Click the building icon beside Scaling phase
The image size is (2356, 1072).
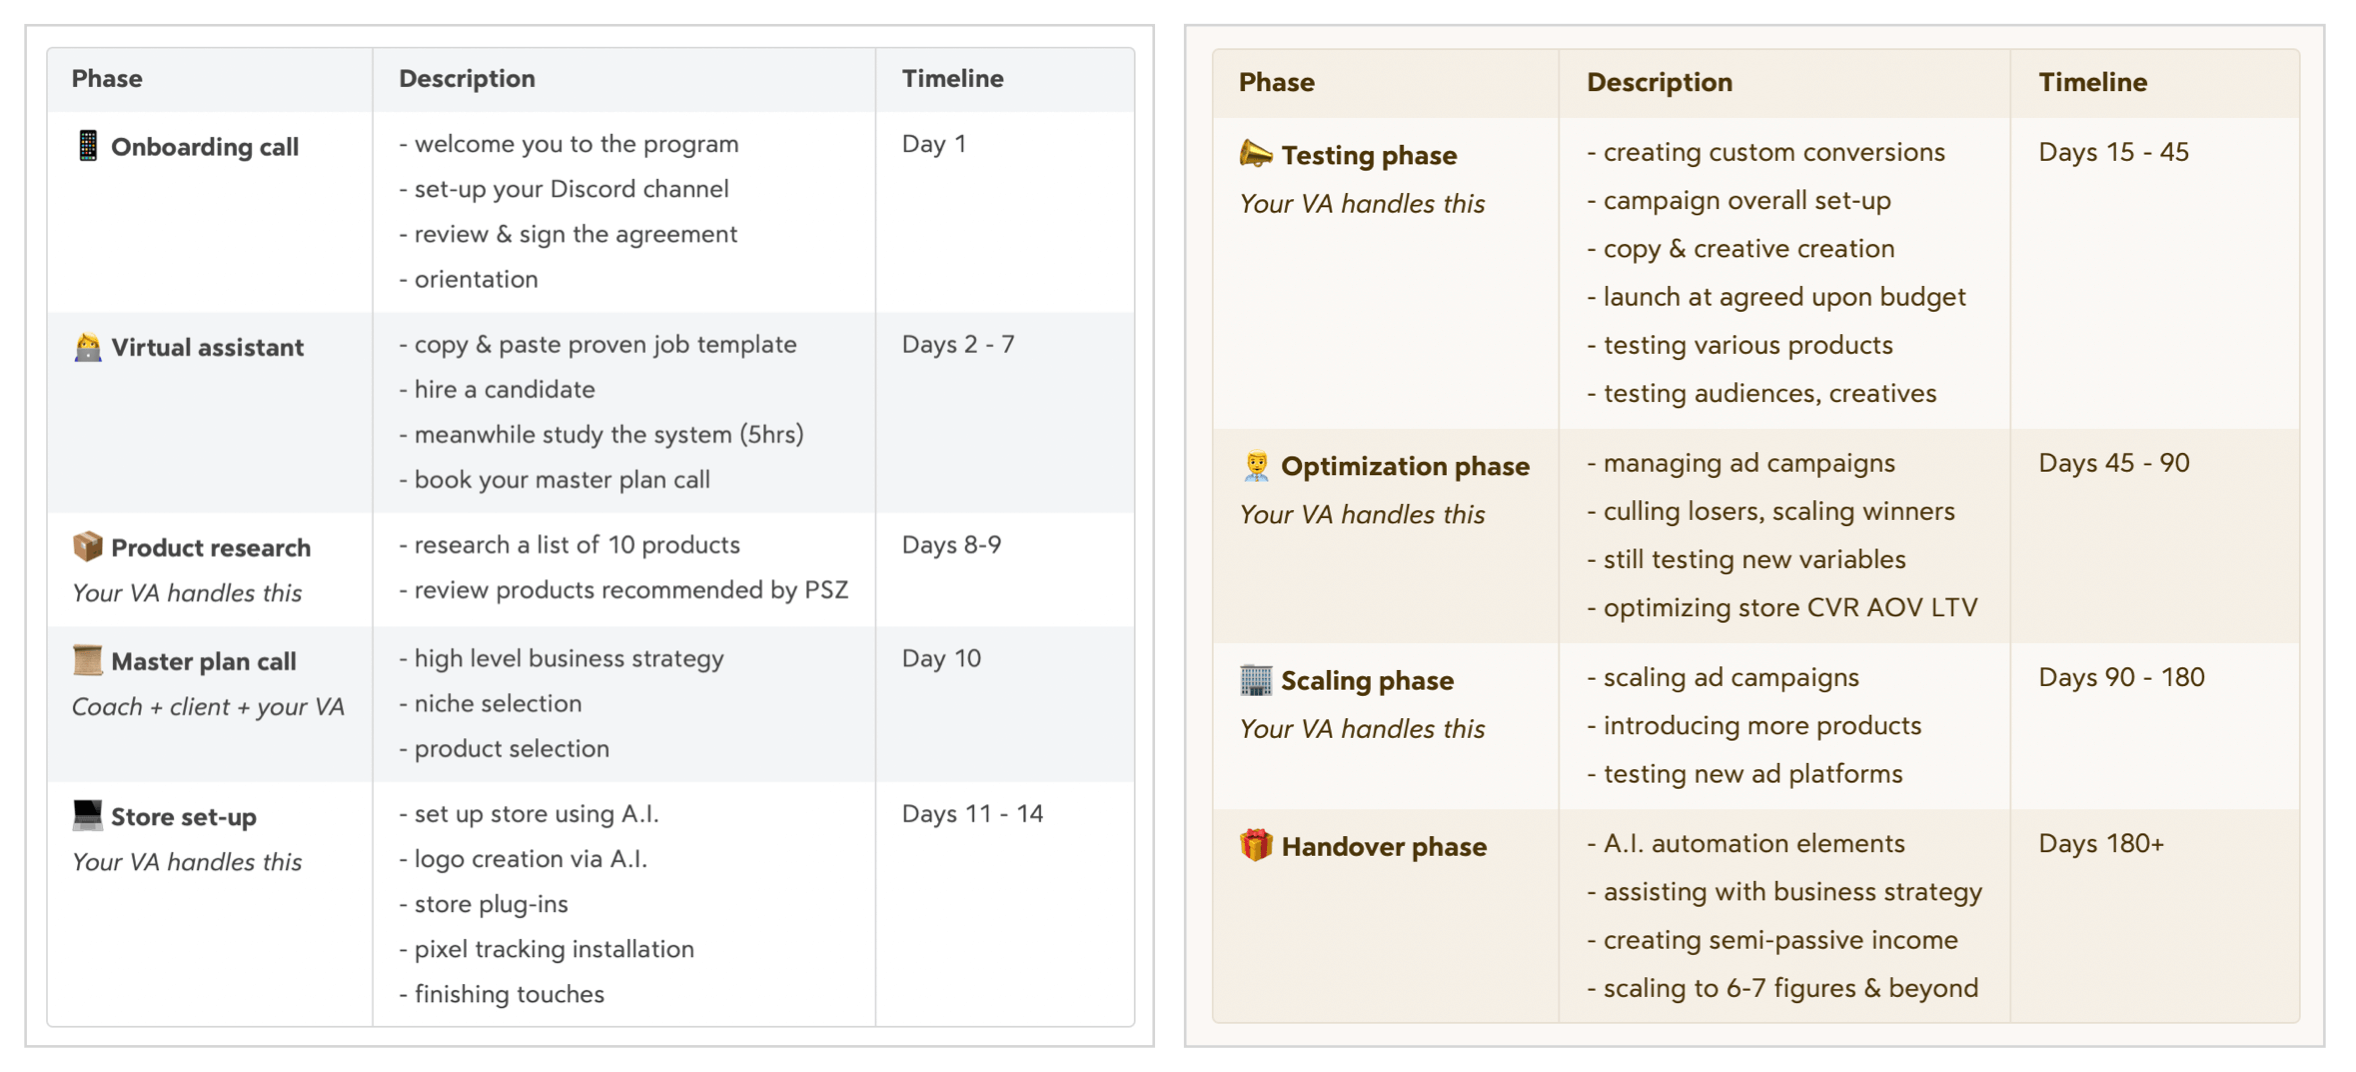click(1256, 680)
